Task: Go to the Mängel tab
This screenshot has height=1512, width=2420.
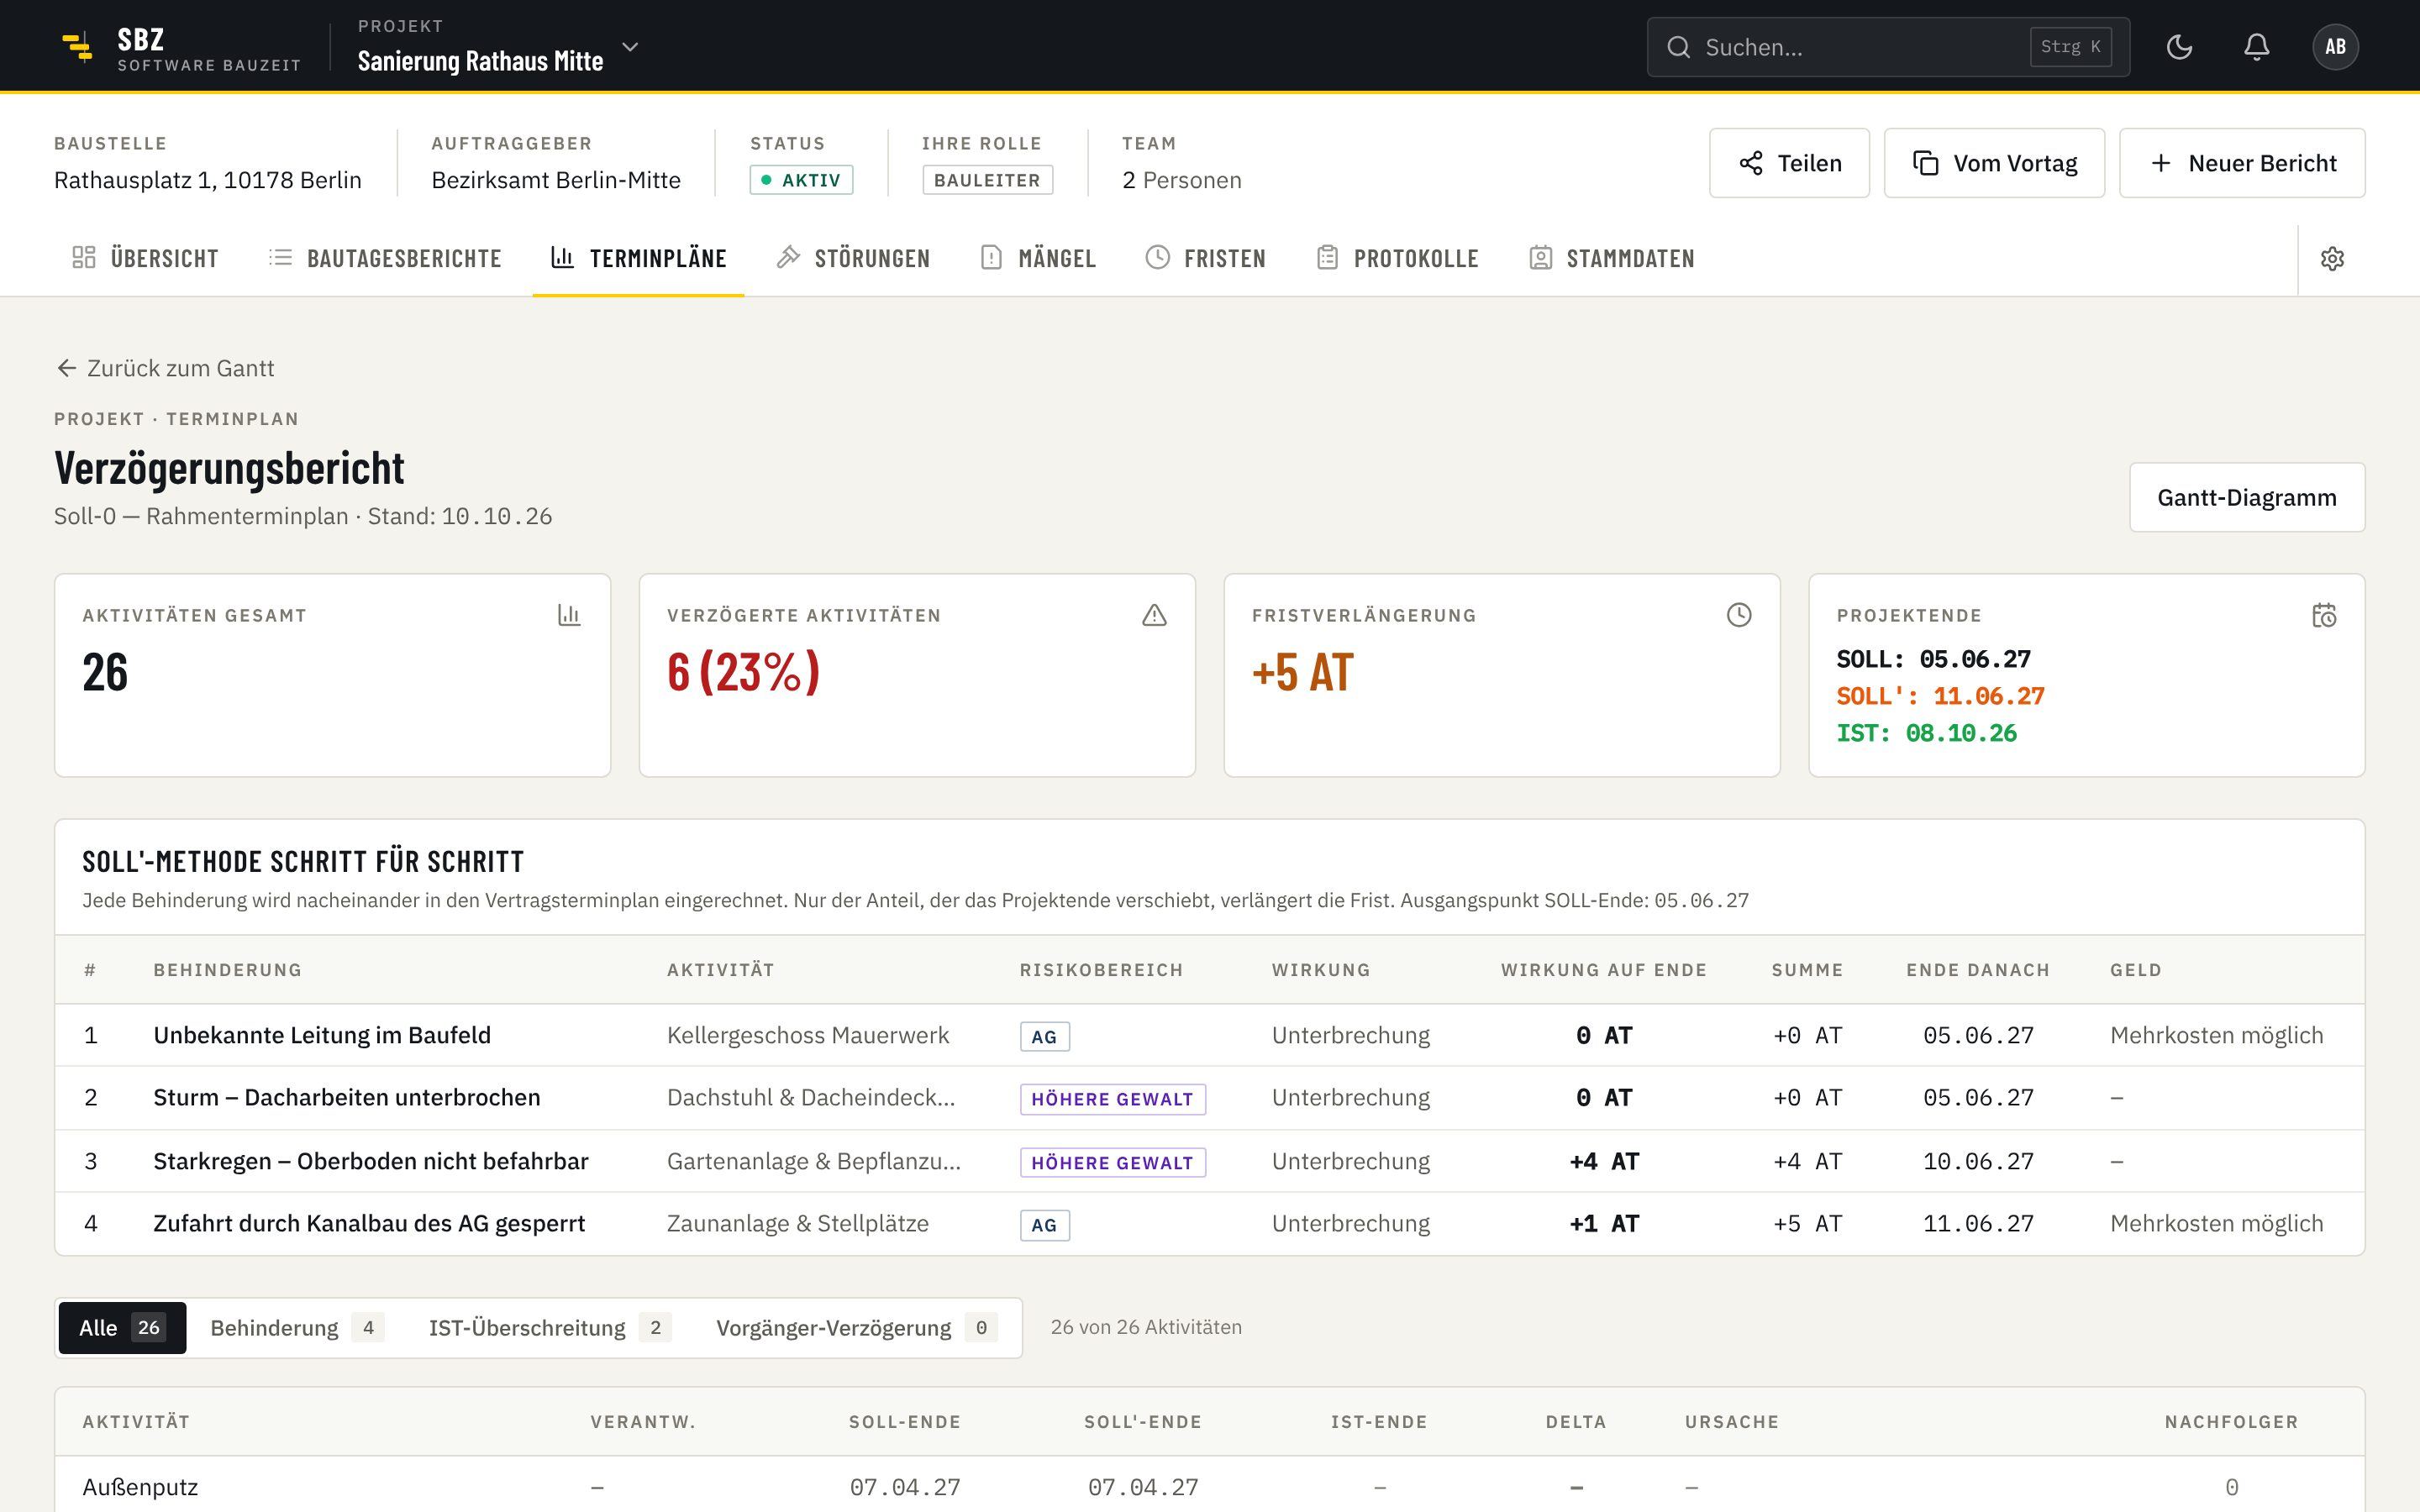Action: (x=1038, y=259)
